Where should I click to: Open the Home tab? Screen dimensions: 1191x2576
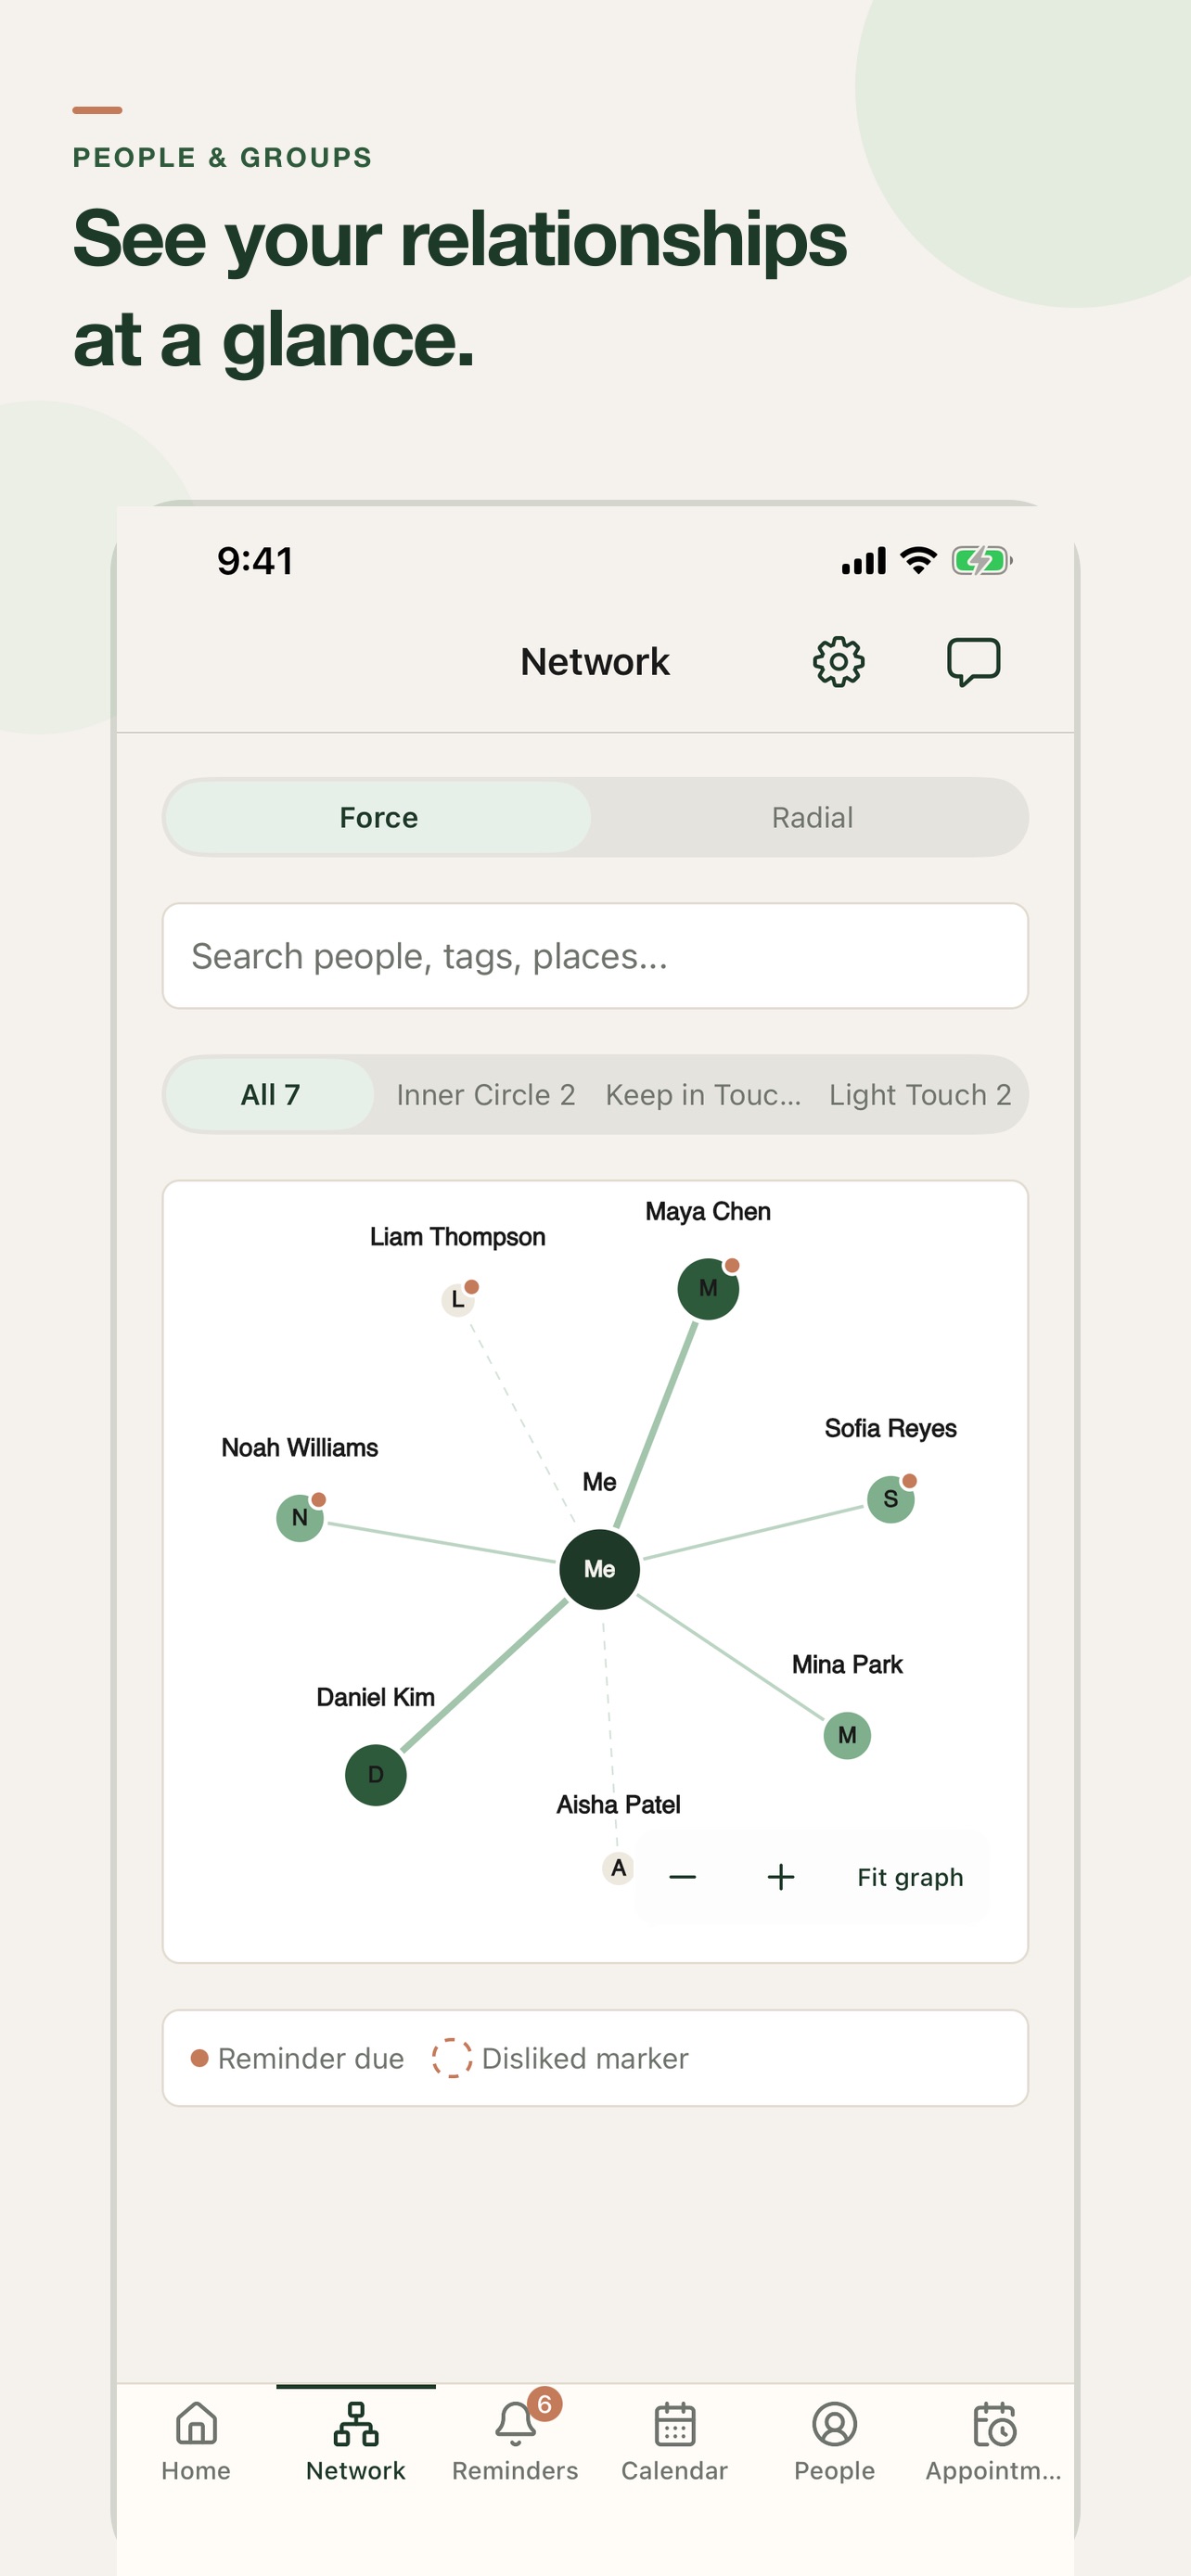196,2442
